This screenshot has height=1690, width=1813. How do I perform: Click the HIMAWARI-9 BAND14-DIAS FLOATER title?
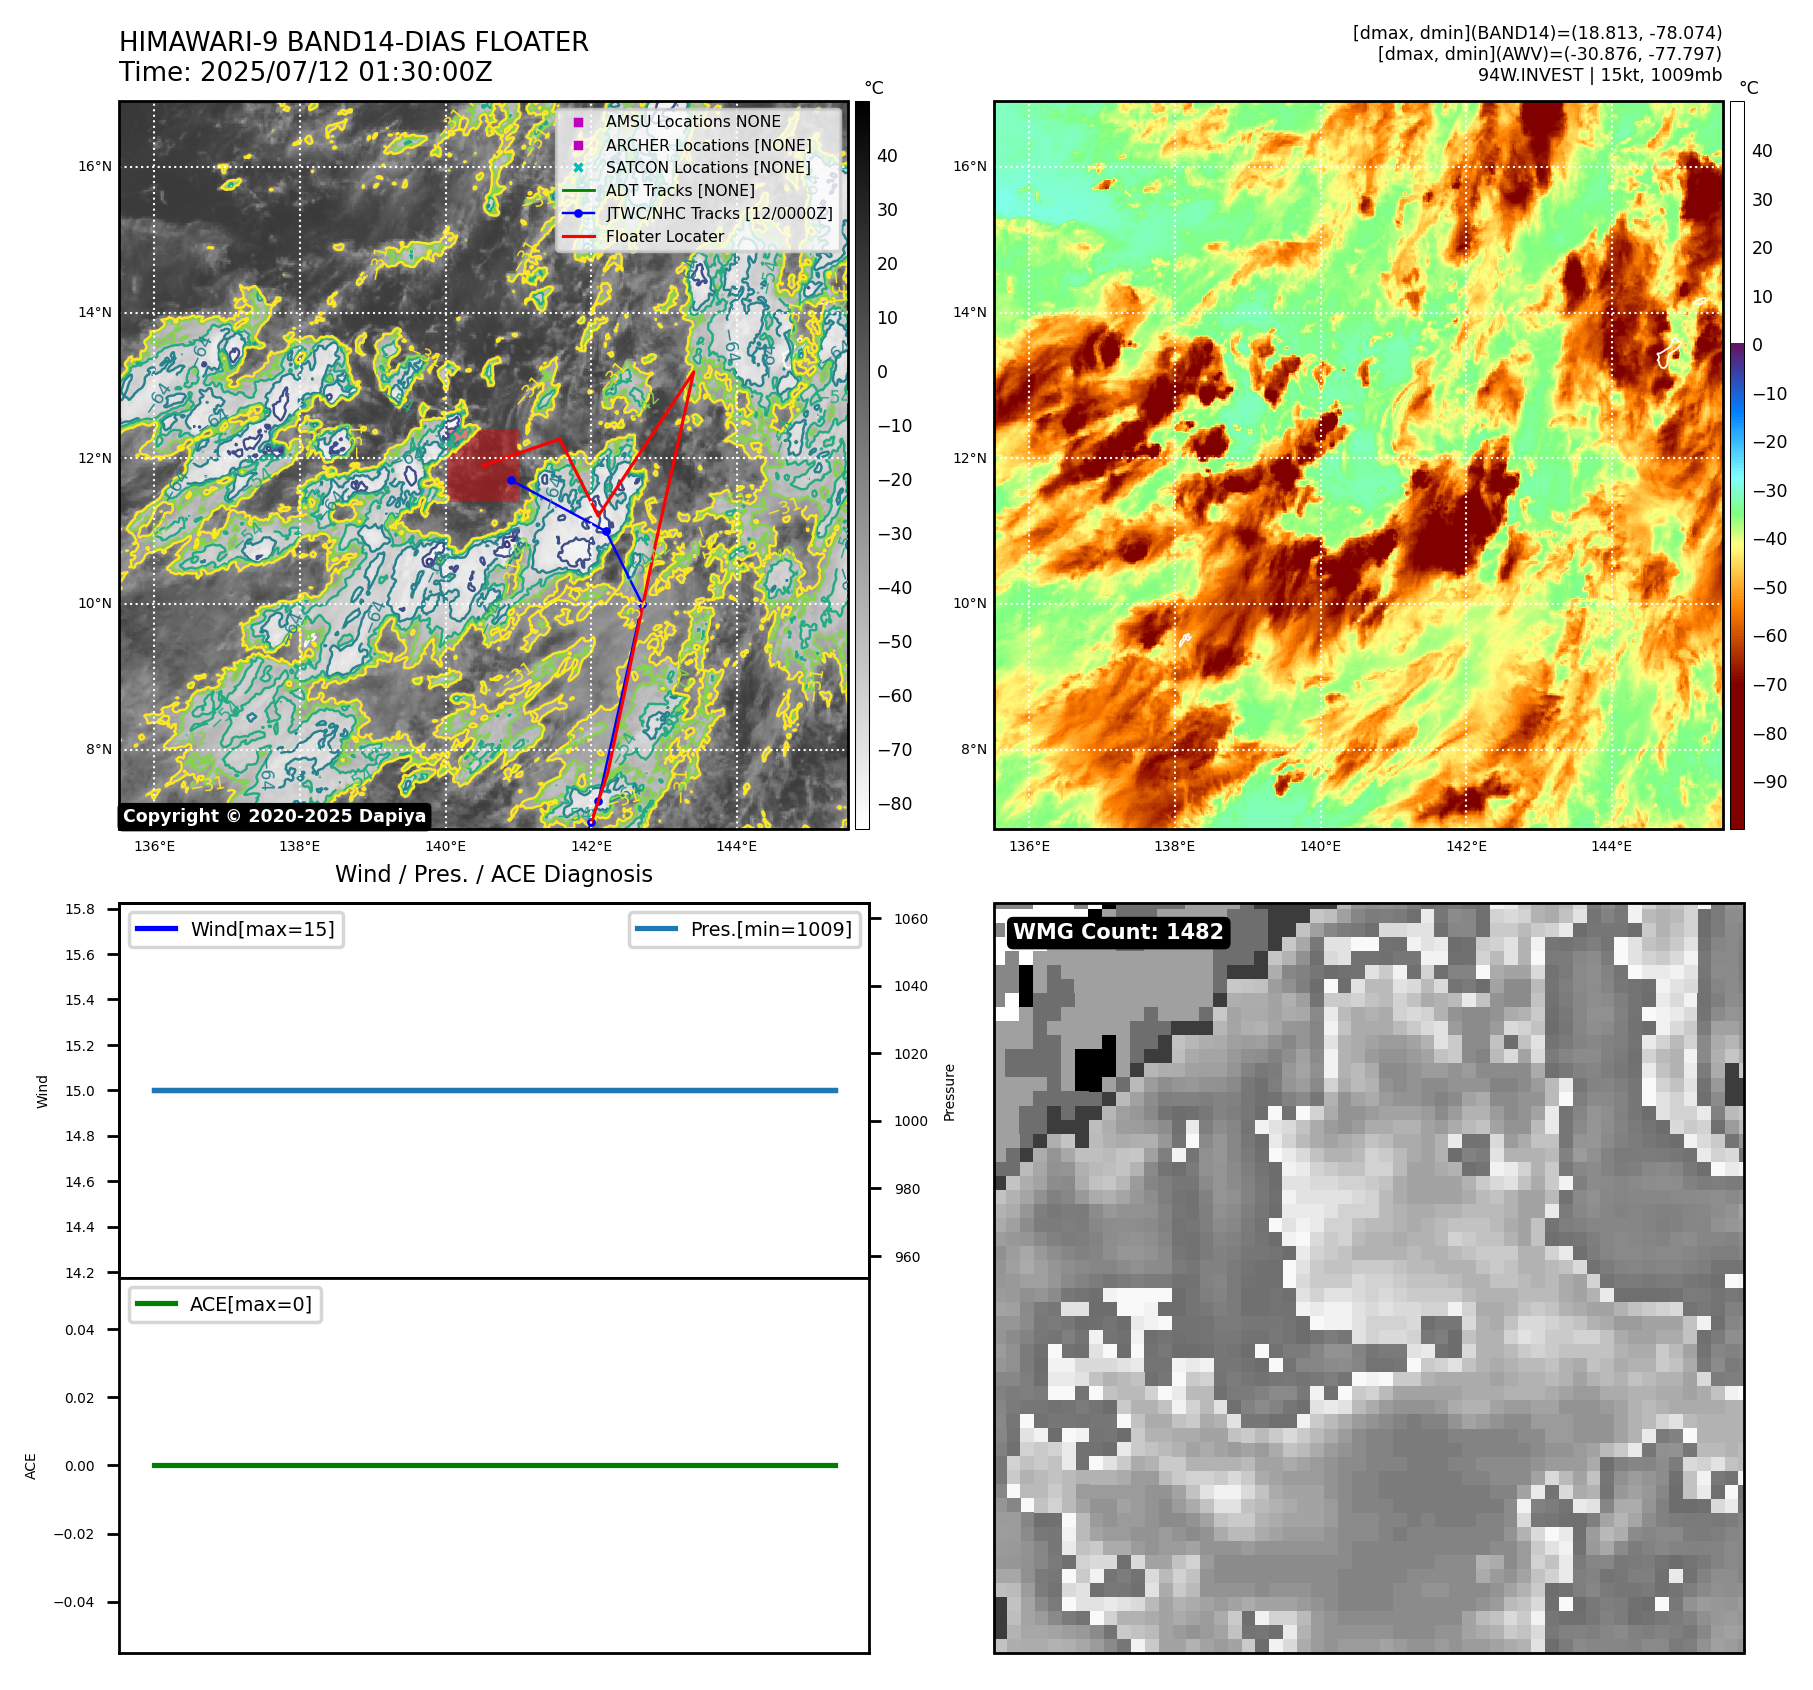[354, 42]
